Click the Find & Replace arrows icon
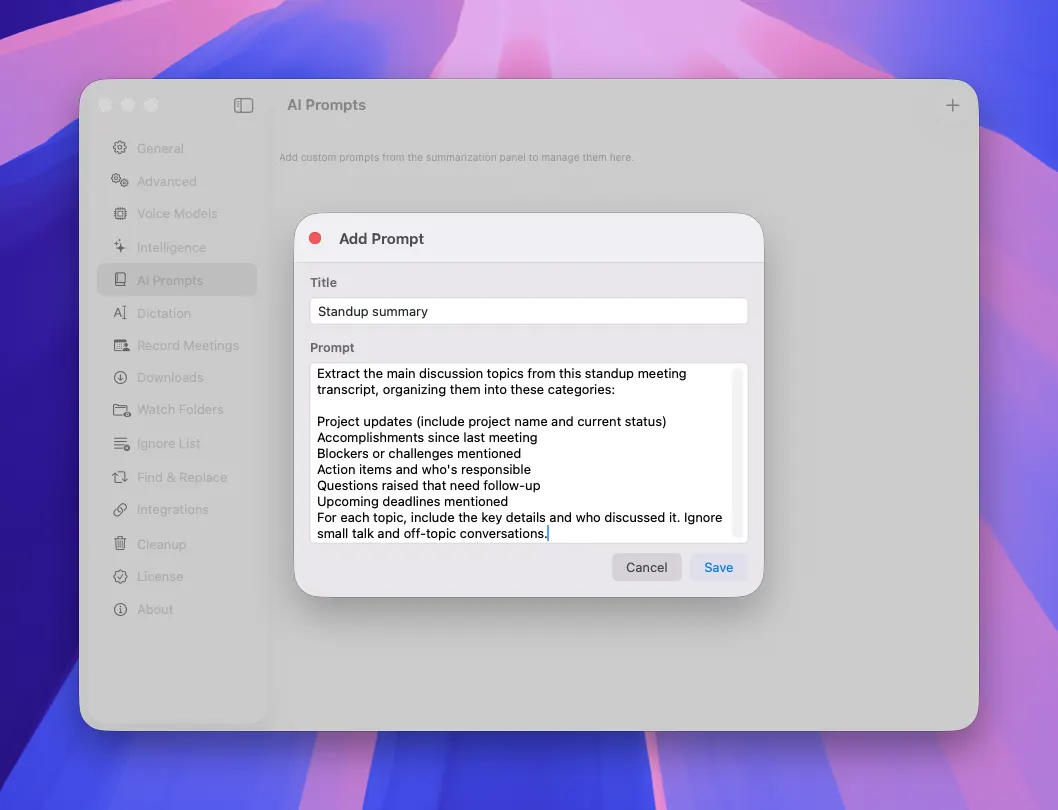Viewport: 1058px width, 810px height. pos(120,477)
